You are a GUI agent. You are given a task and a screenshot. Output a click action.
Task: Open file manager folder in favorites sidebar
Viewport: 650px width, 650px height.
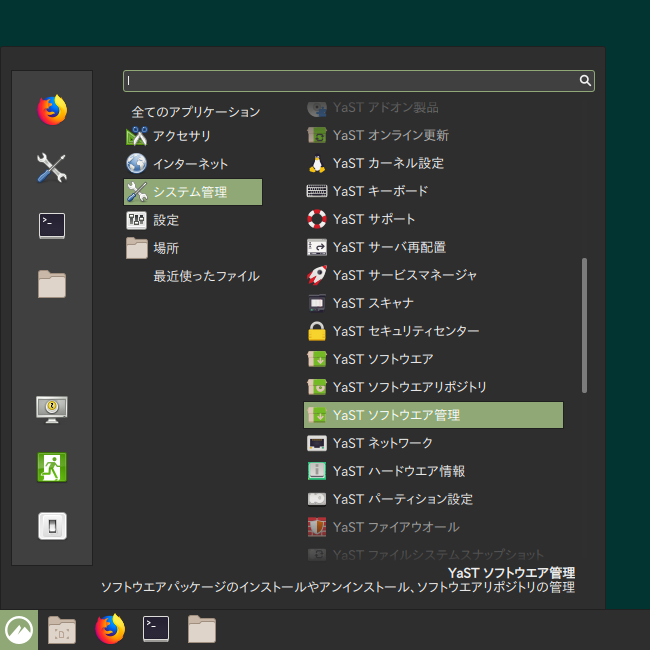(x=52, y=284)
